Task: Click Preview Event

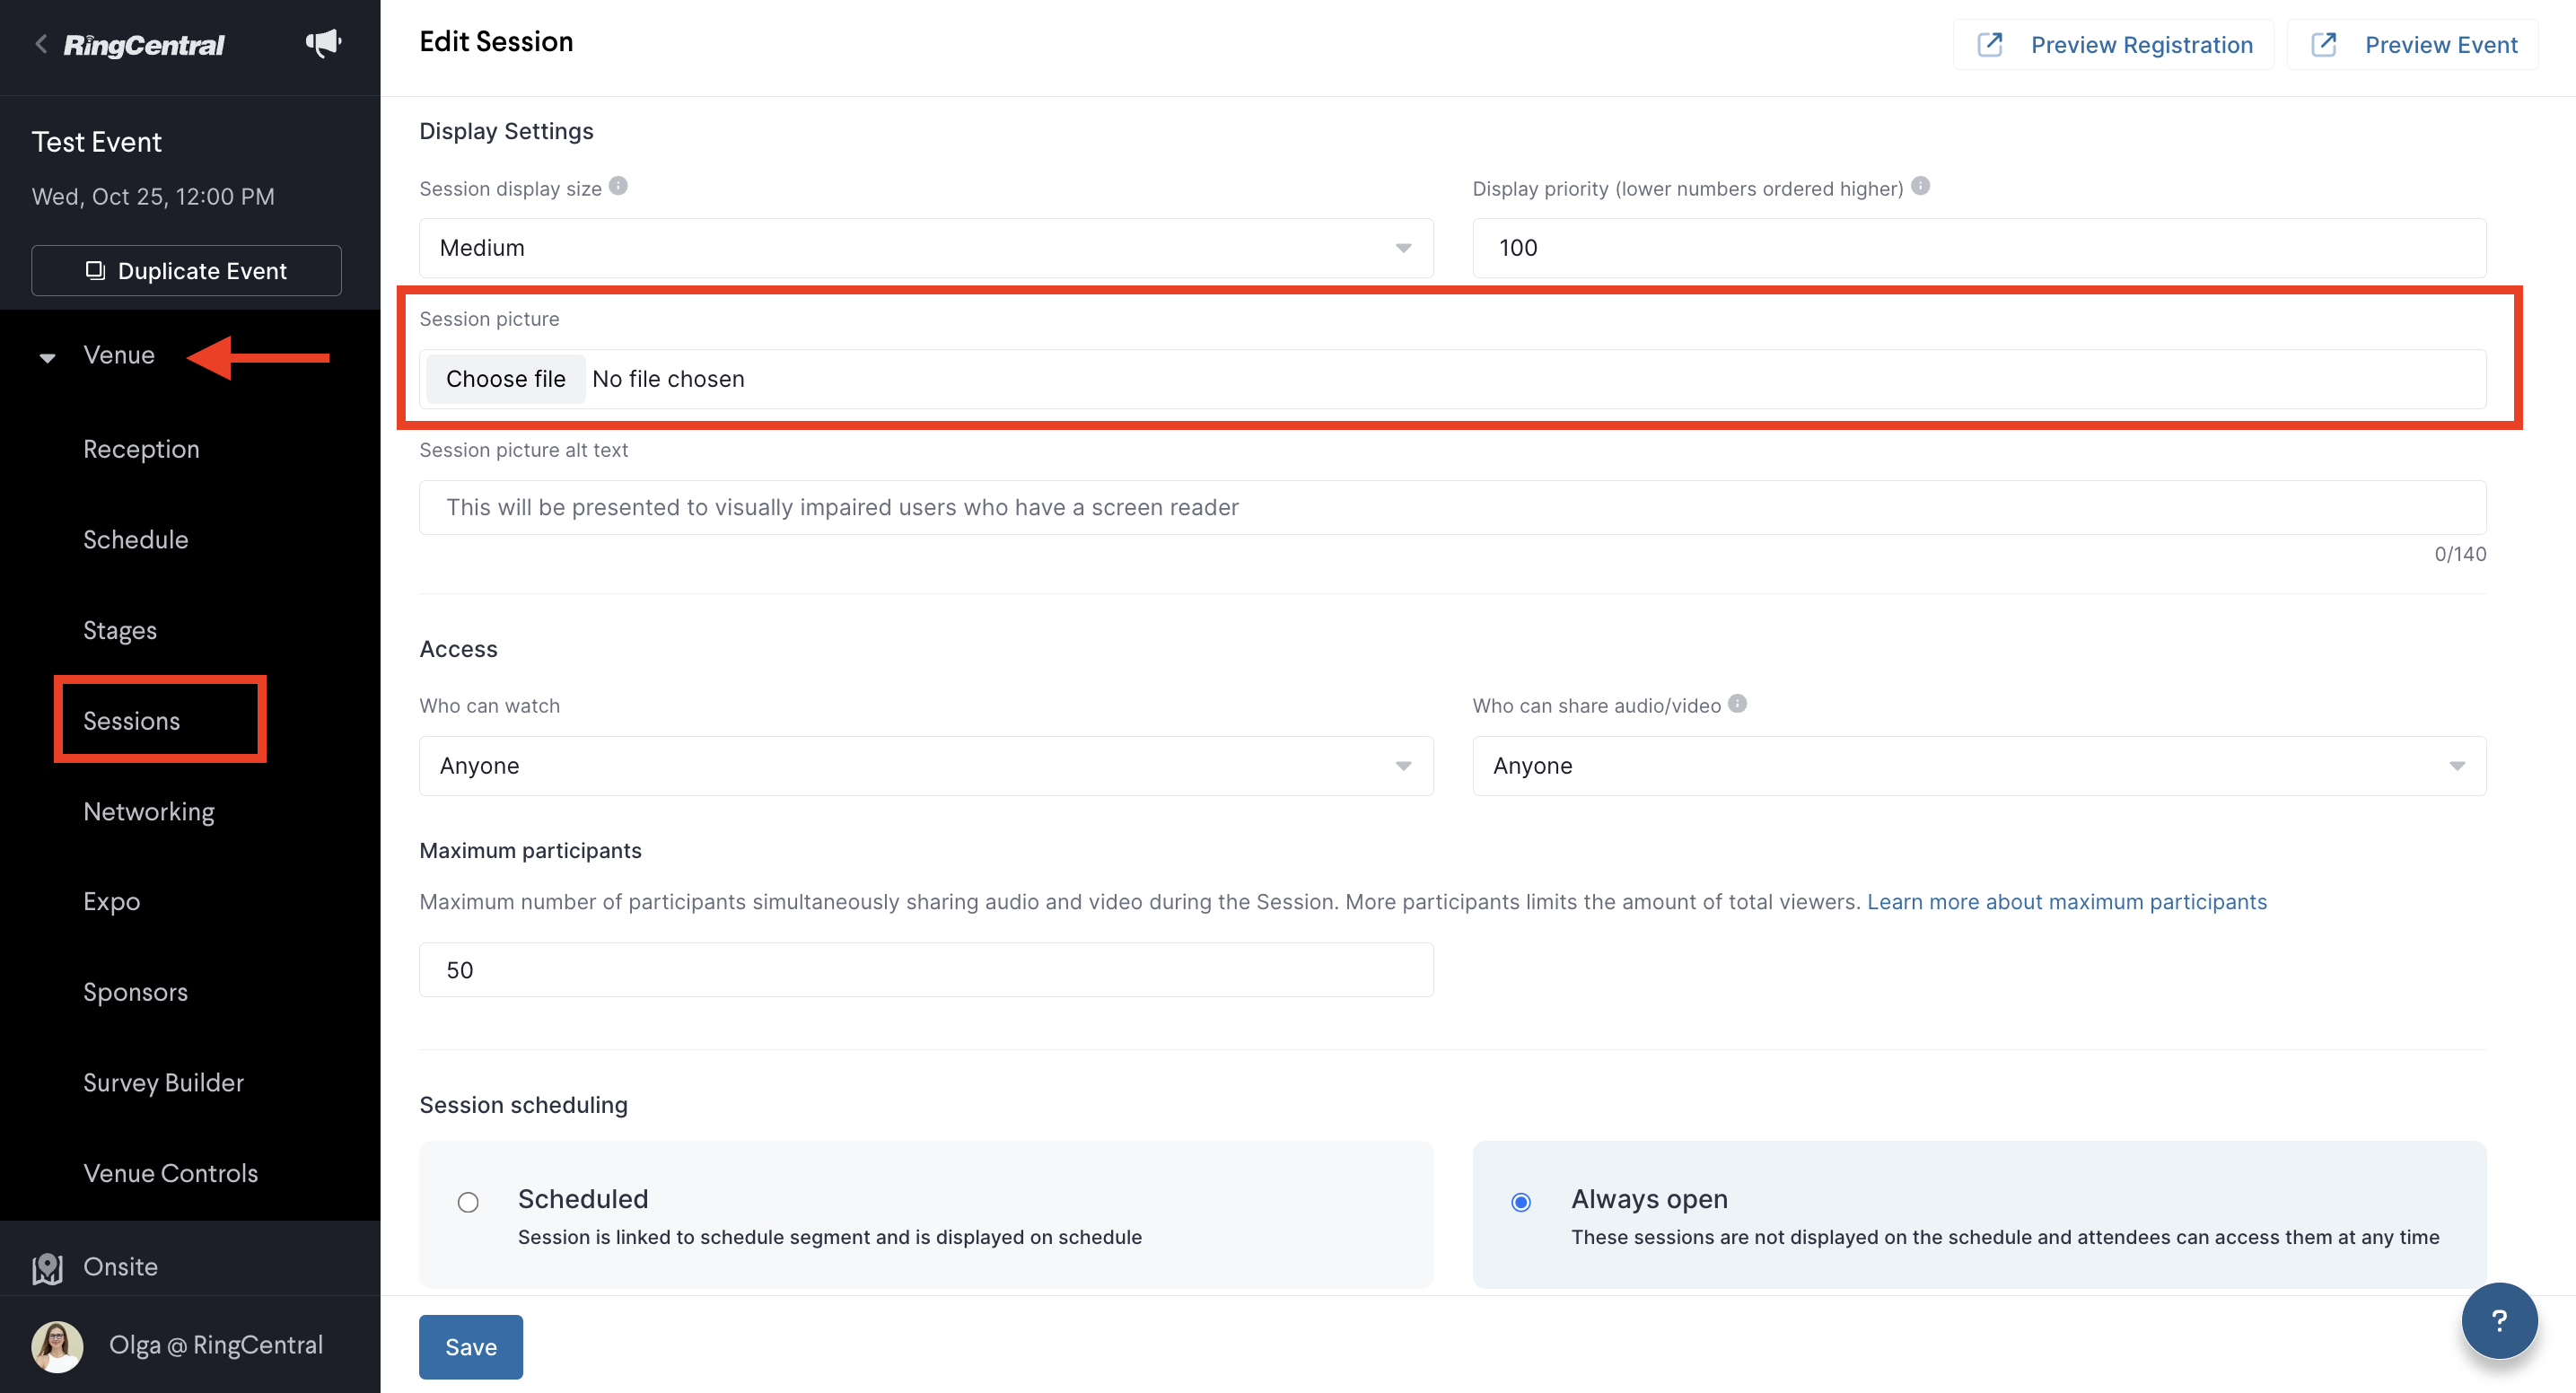Action: [x=2412, y=45]
